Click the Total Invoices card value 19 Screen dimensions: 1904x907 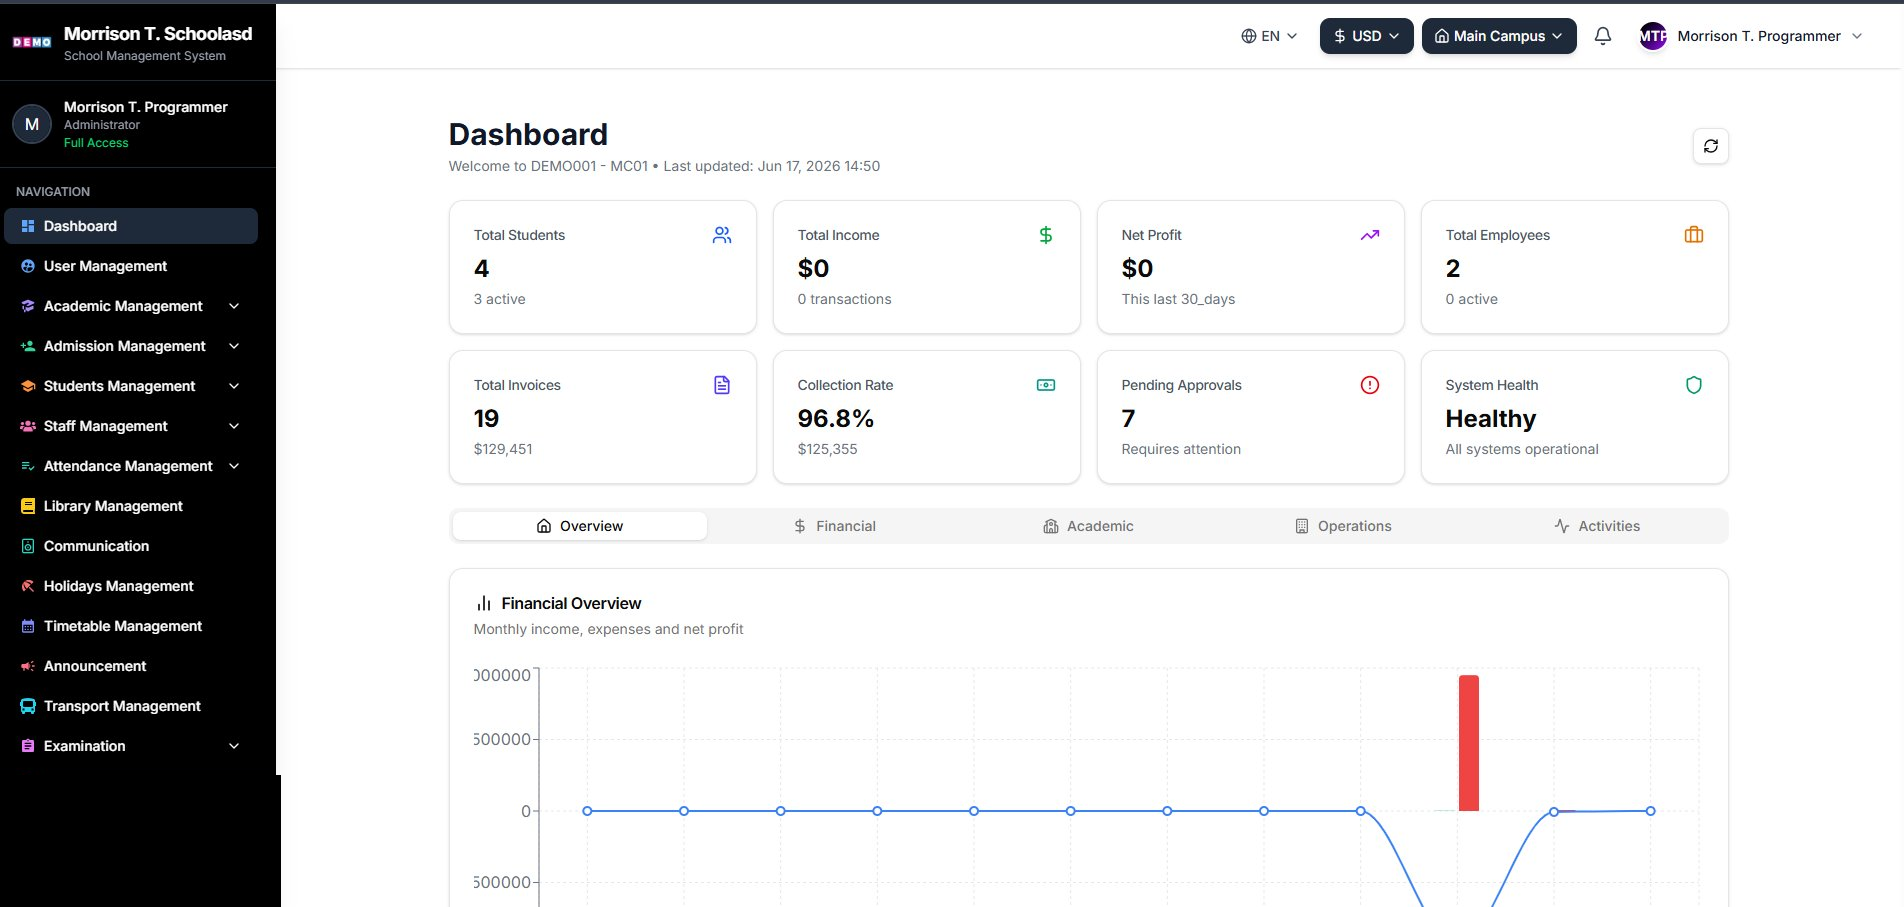(486, 418)
